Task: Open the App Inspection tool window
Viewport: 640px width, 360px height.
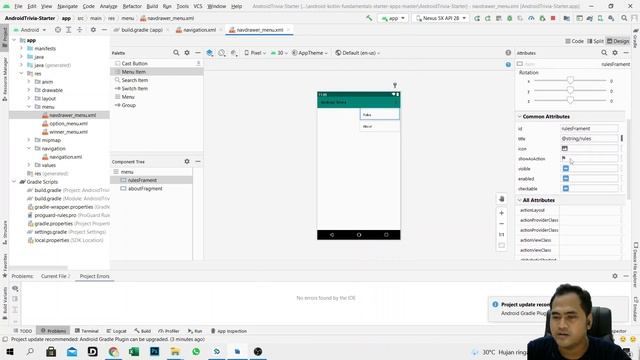Action: (x=229, y=331)
